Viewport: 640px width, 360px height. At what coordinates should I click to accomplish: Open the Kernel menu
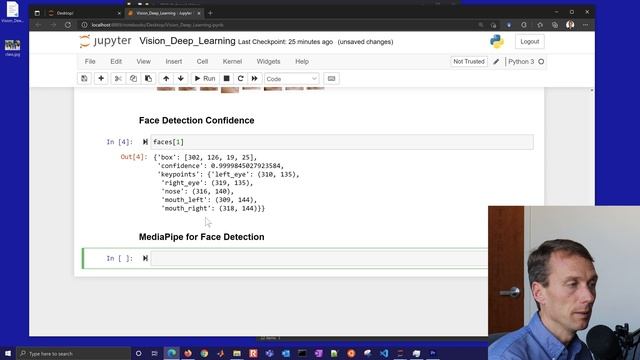point(232,62)
